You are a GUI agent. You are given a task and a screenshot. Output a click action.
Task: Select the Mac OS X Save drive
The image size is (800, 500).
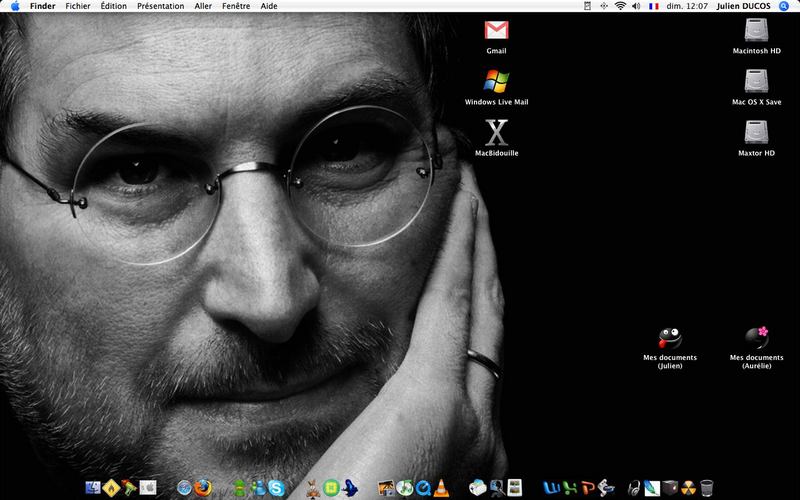pos(756,81)
